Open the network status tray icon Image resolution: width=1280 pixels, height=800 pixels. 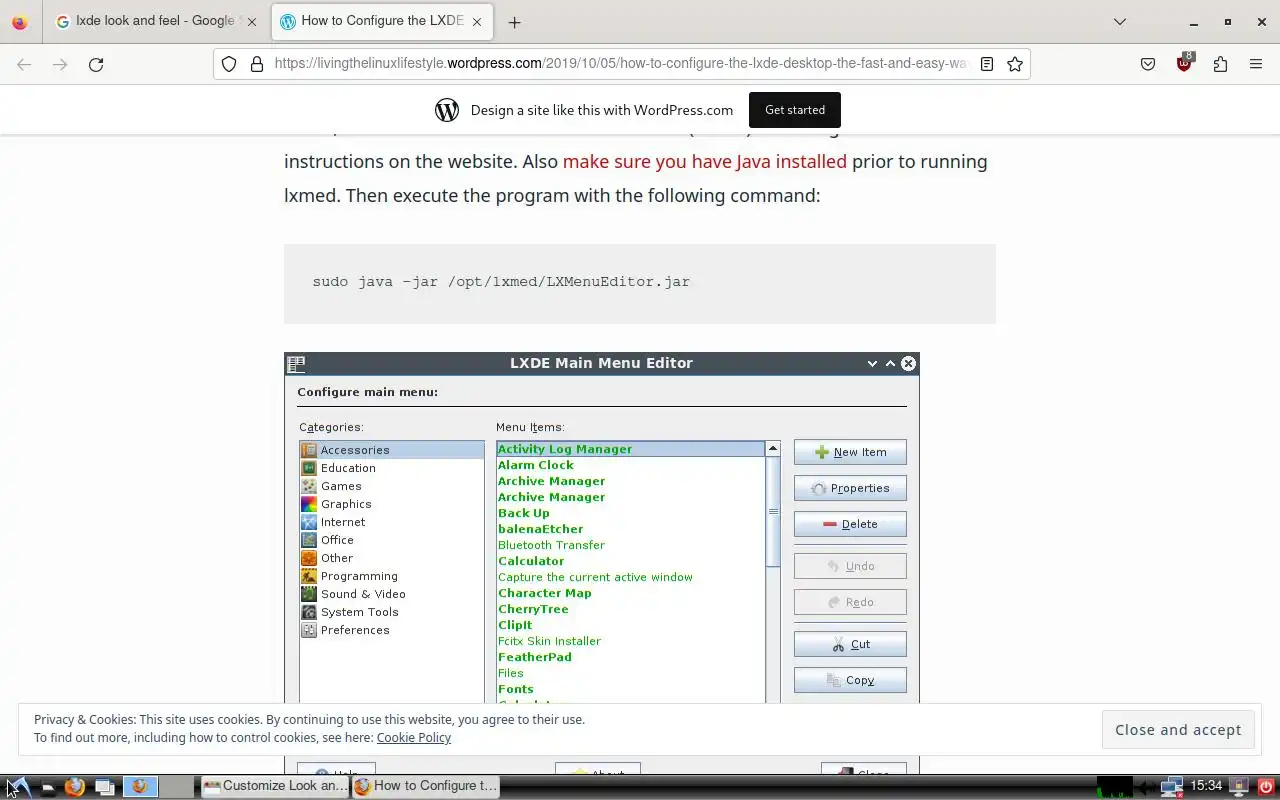point(1171,787)
